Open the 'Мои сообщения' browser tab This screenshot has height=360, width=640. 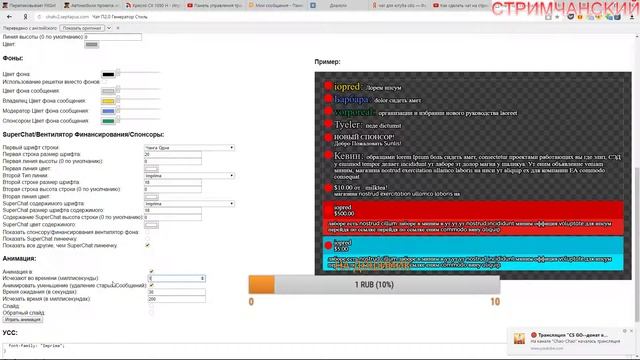(275, 5)
